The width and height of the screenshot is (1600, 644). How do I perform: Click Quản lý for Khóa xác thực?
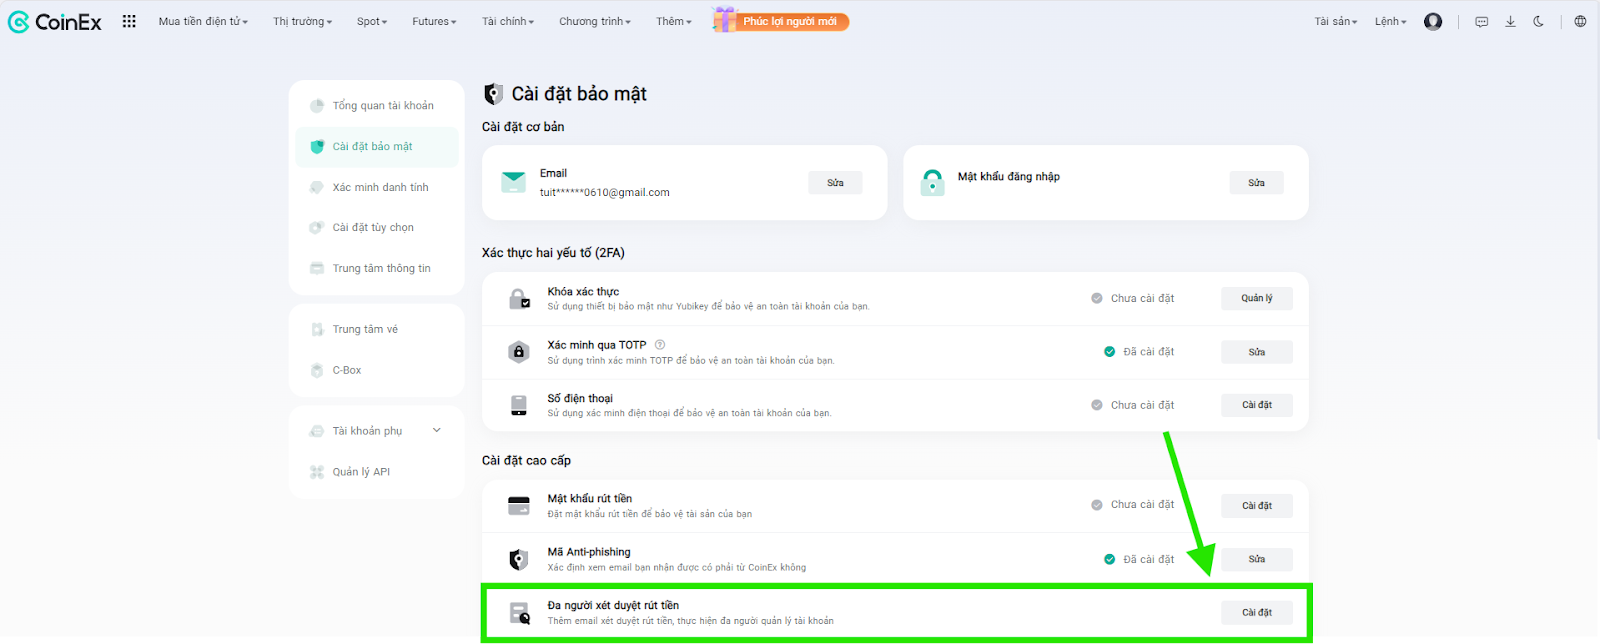pyautogui.click(x=1256, y=298)
